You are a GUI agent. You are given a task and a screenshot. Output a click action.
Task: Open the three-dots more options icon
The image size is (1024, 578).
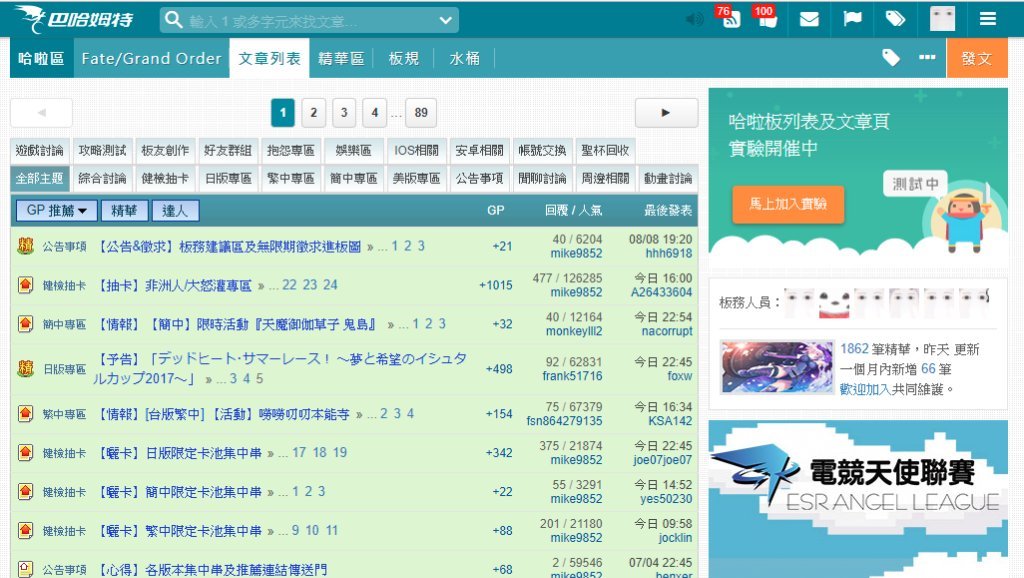coord(927,57)
